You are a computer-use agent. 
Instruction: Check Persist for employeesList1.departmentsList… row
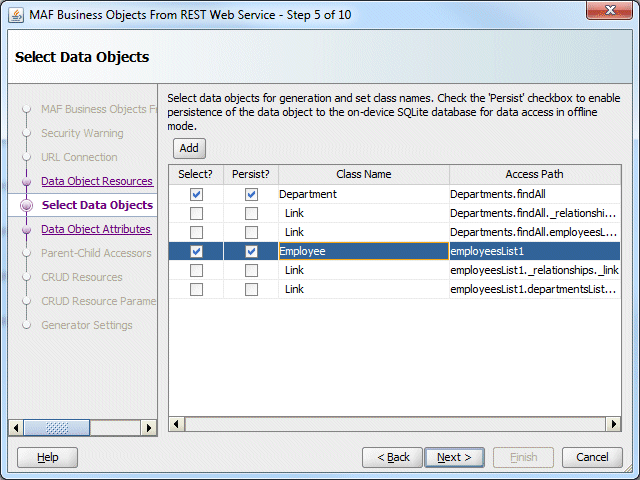pyautogui.click(x=251, y=289)
